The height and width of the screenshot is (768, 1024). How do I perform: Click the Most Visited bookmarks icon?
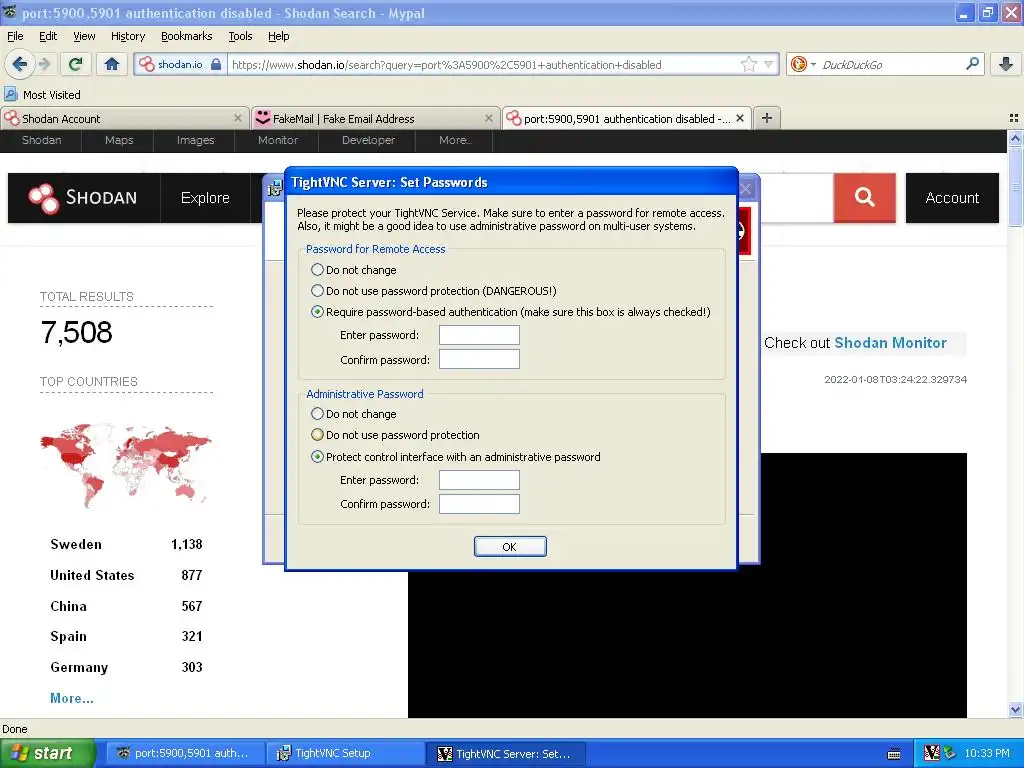click(10, 94)
